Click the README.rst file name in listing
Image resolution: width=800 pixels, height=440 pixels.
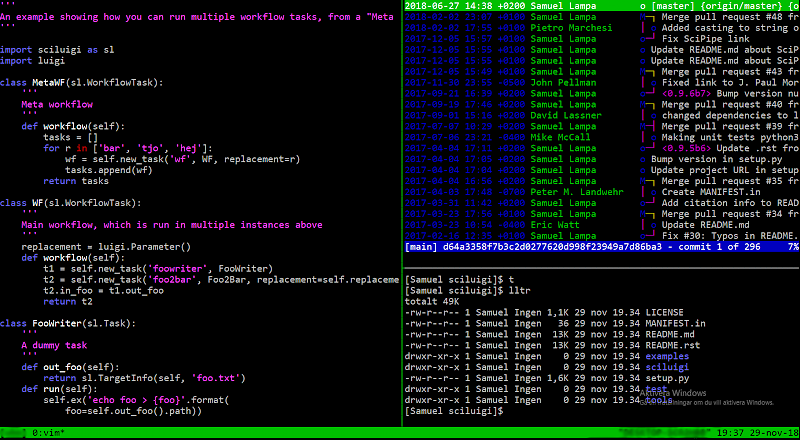(x=673, y=345)
